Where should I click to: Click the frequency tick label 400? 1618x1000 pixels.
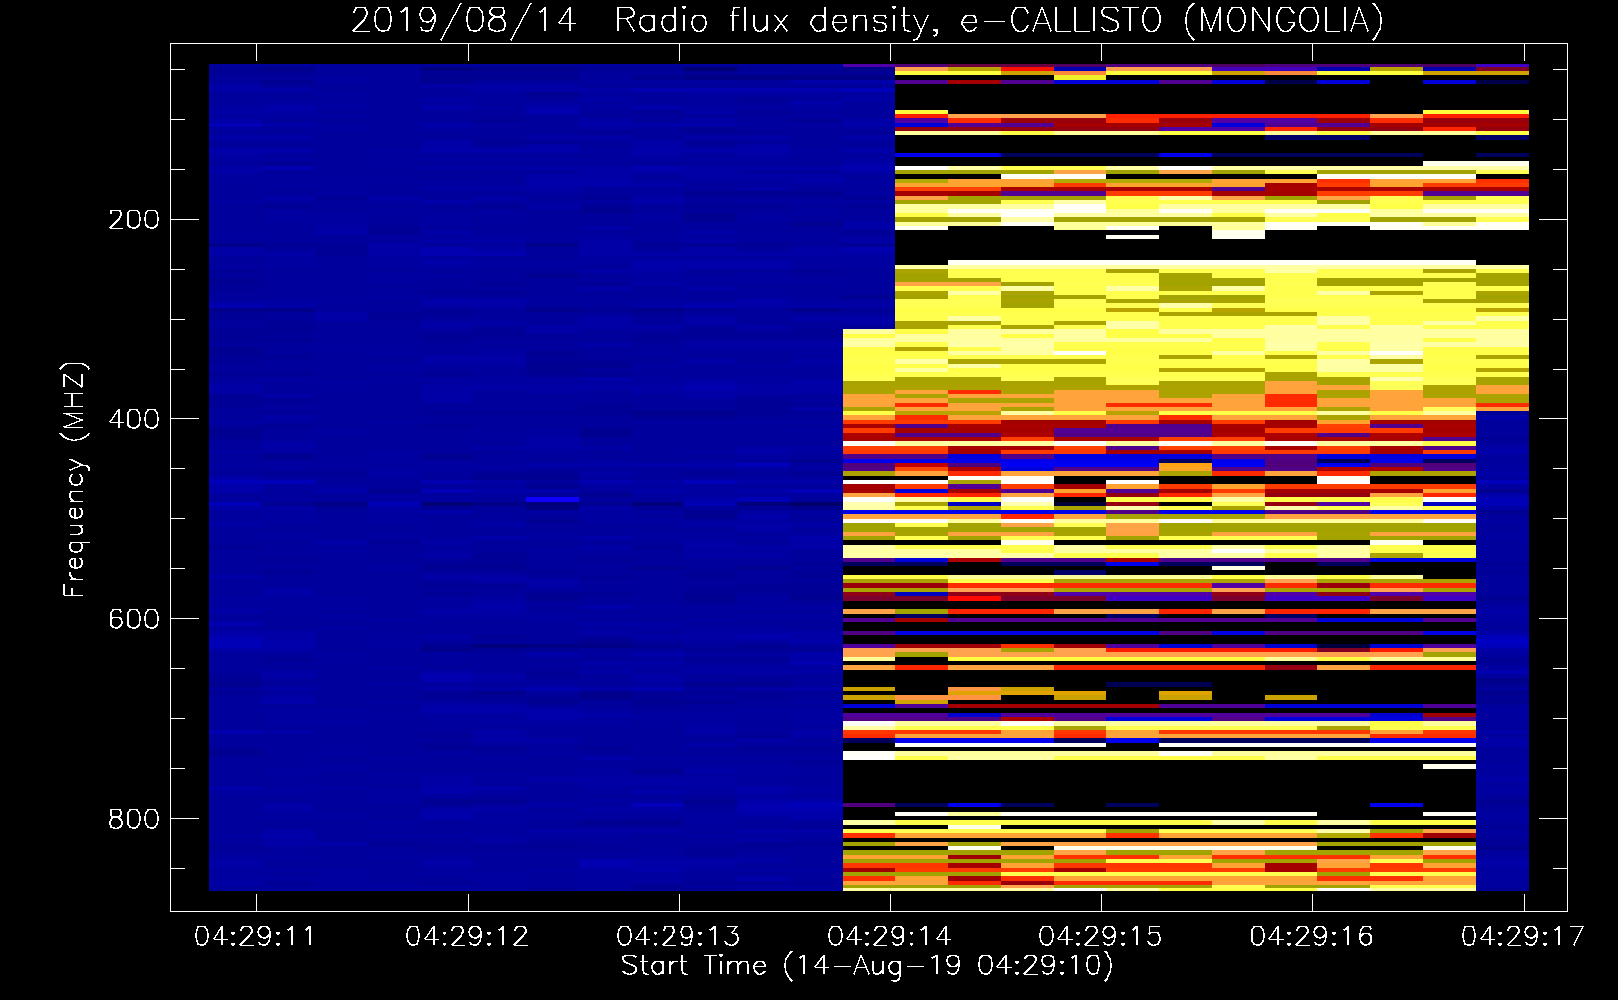pyautogui.click(x=134, y=420)
